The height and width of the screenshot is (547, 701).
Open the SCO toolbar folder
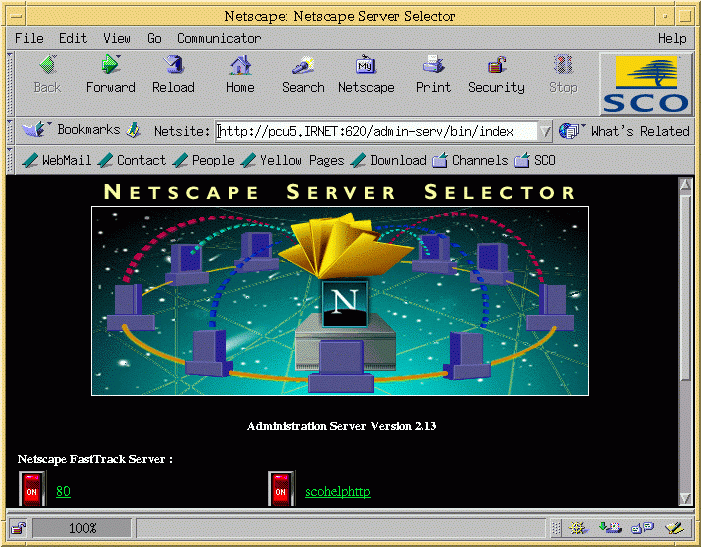(535, 160)
